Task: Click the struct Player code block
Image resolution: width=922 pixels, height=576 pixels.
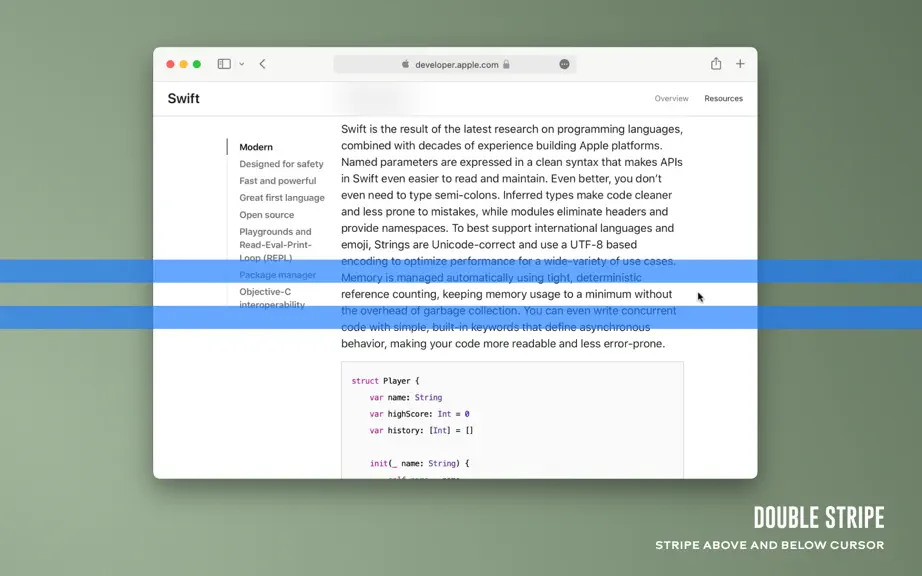Action: (512, 420)
